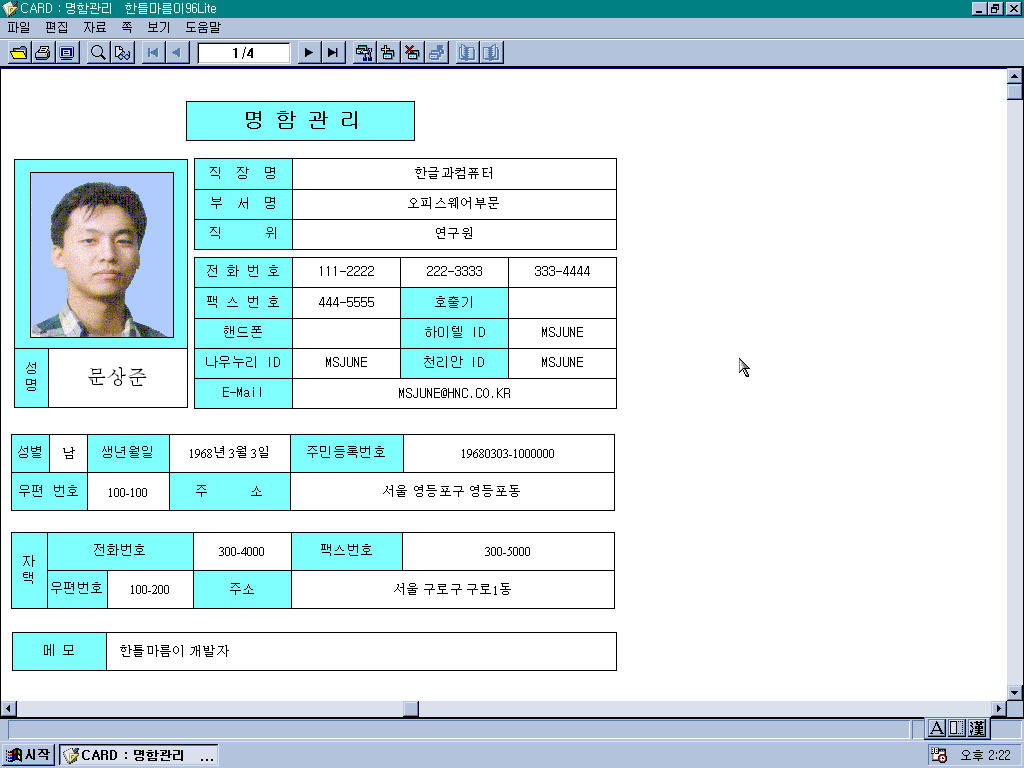
Task: Click the find-next document glasses icon
Action: pyautogui.click(x=123, y=53)
